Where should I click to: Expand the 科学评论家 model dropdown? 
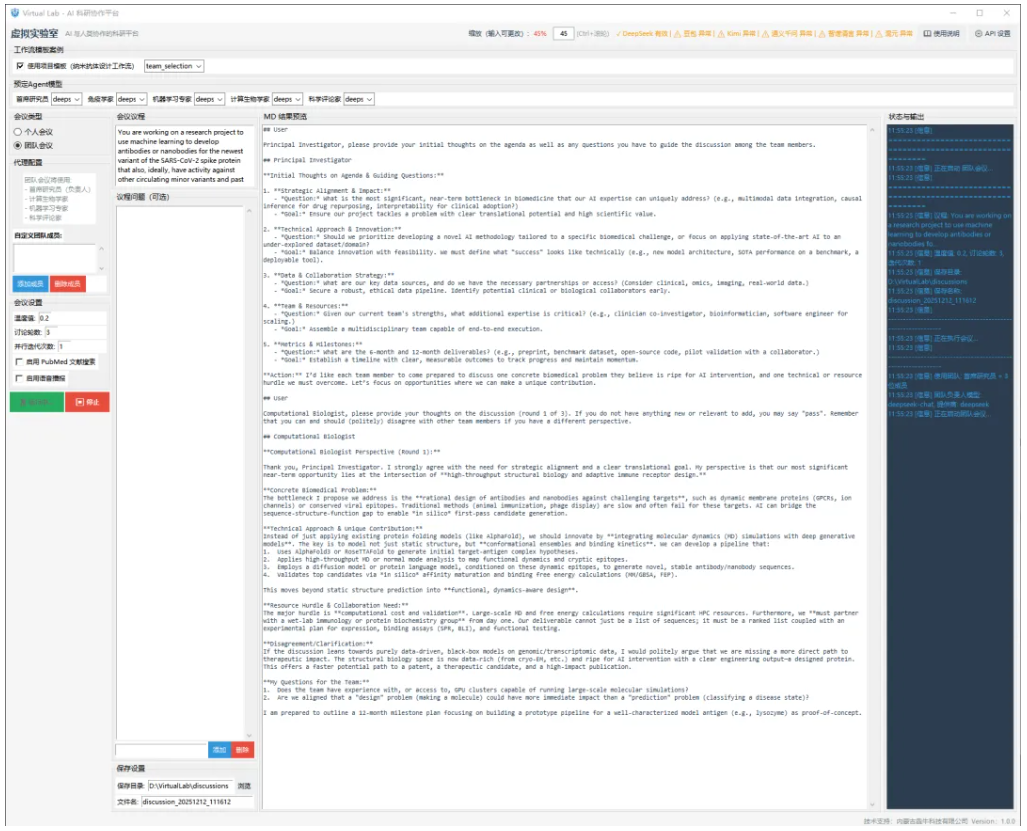click(x=359, y=99)
